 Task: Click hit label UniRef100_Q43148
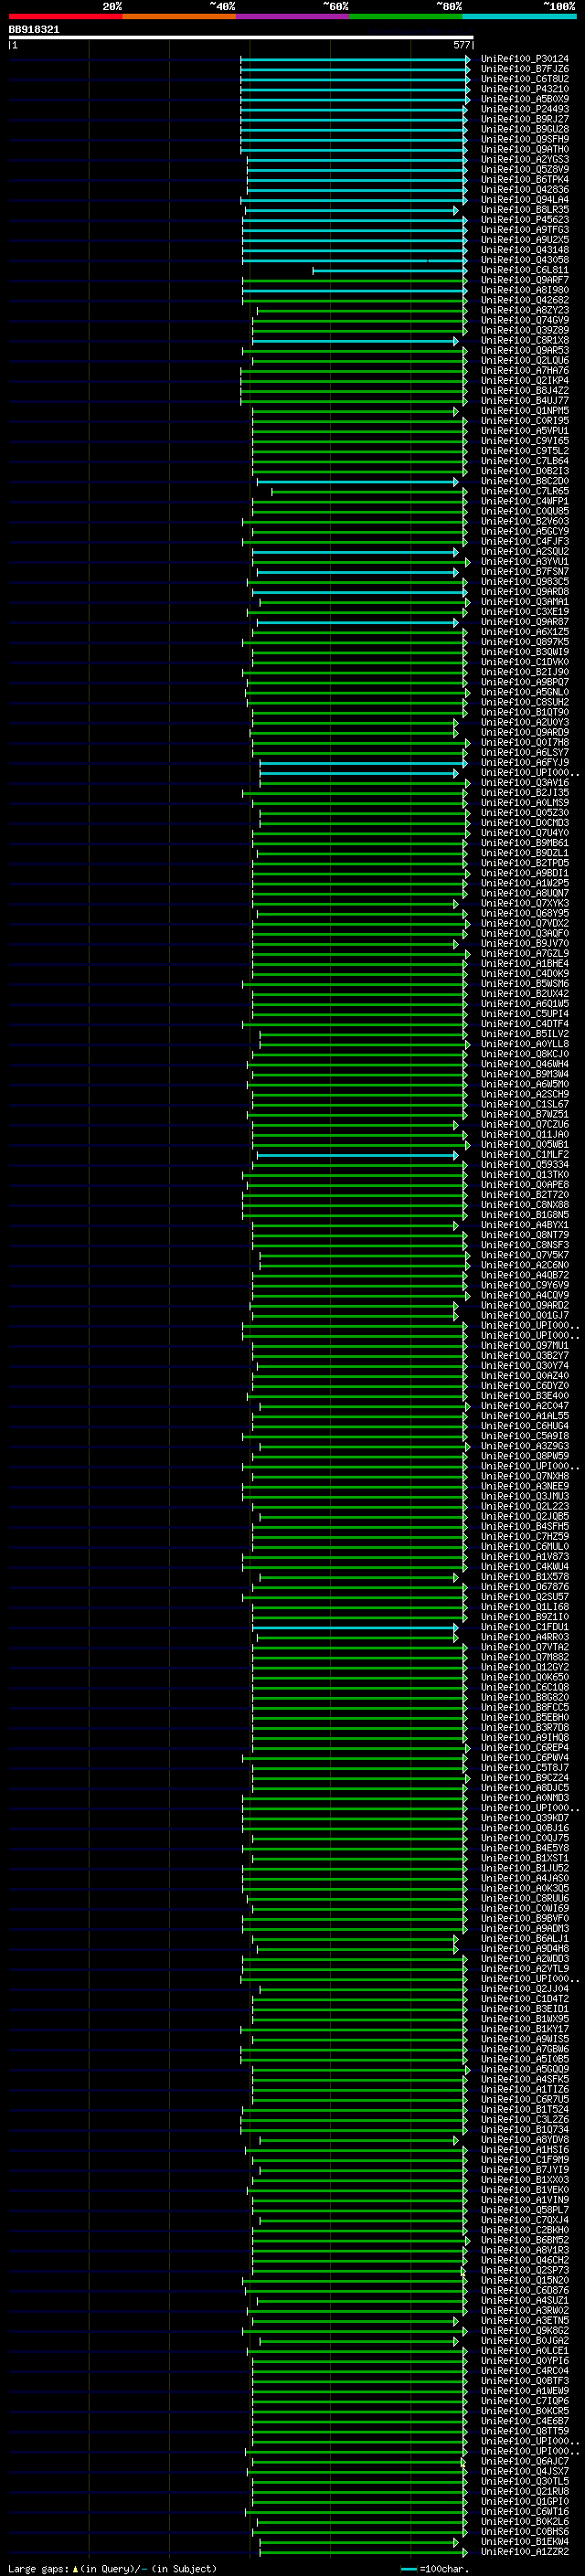[525, 250]
